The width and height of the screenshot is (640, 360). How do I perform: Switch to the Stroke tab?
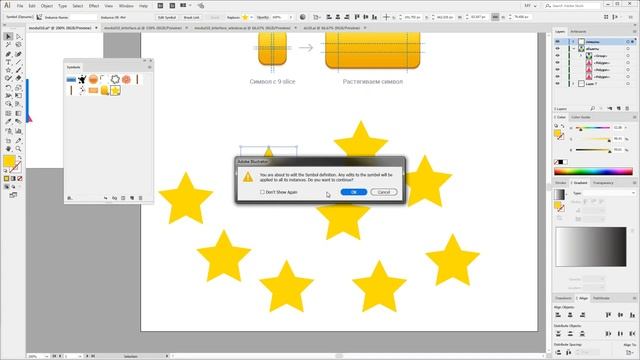pyautogui.click(x=560, y=183)
